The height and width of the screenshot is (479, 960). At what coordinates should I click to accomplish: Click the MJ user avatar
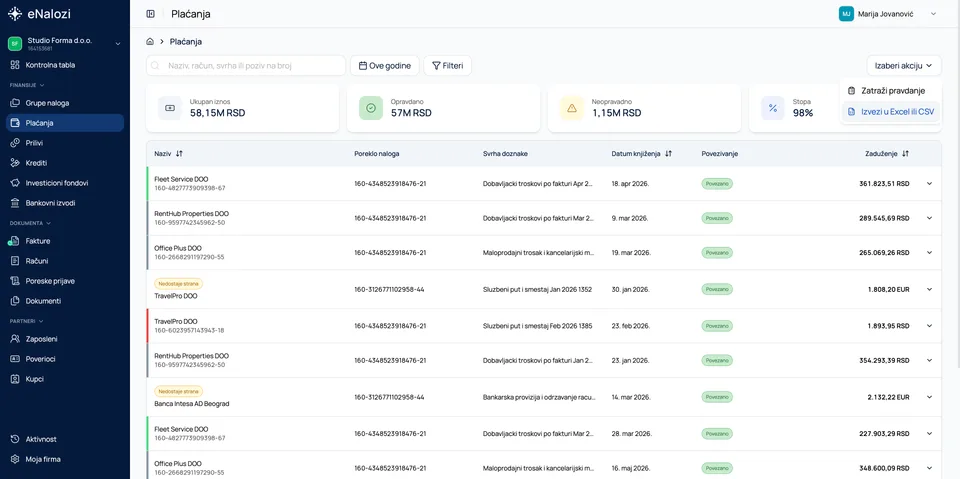pos(846,13)
